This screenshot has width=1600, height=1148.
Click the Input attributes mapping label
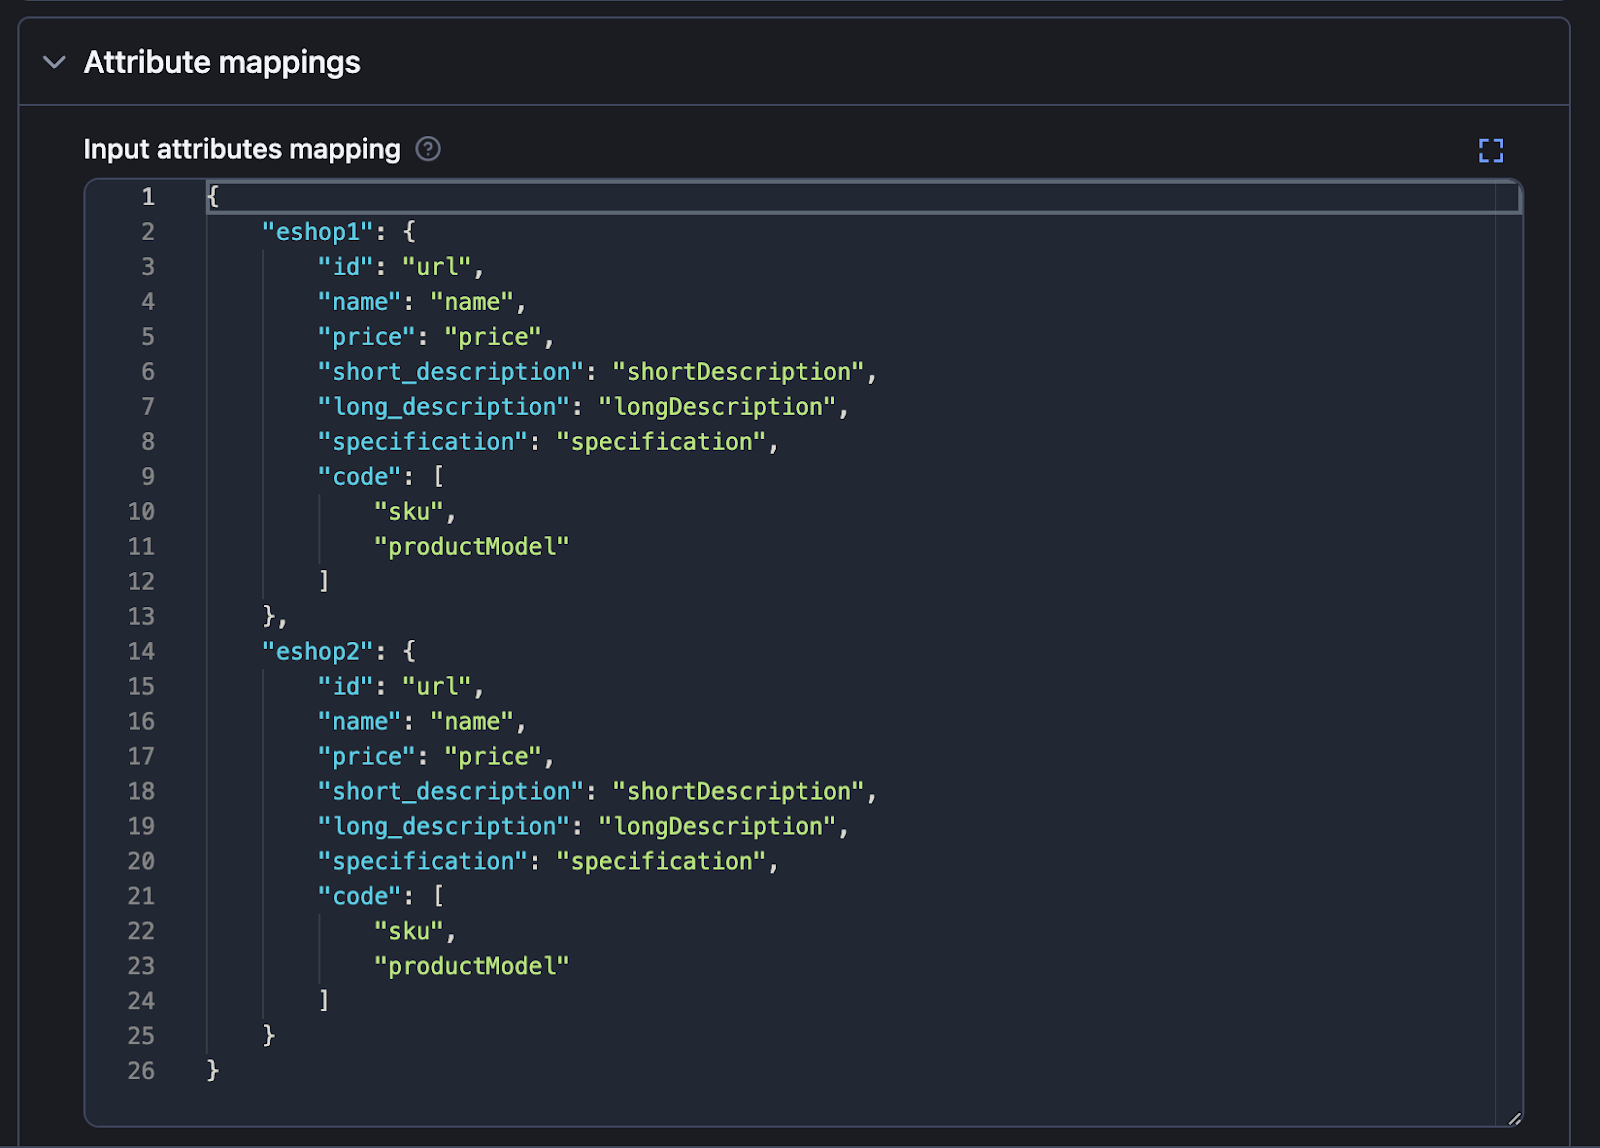click(241, 149)
